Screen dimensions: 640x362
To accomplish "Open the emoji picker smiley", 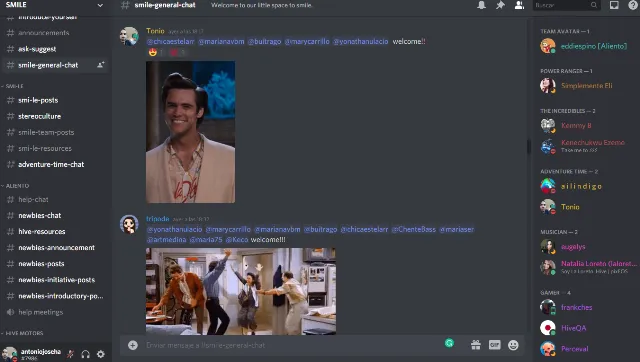I will 513,345.
